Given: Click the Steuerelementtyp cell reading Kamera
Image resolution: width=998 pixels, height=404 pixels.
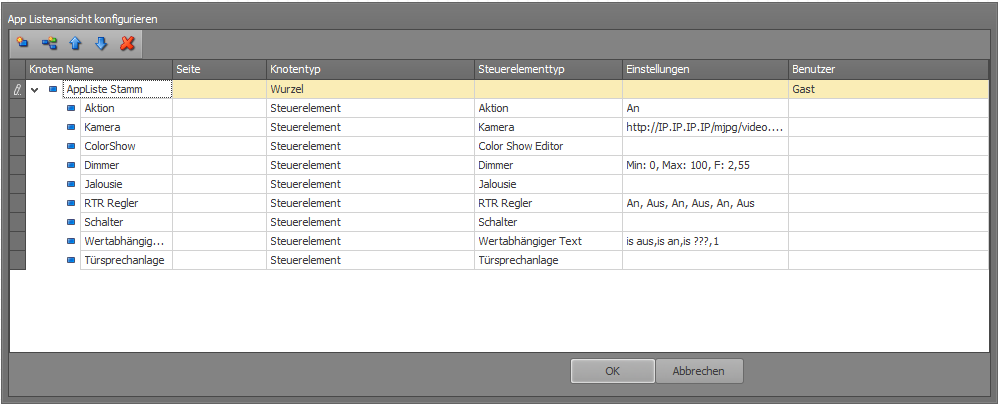Looking at the screenshot, I should tap(548, 128).
